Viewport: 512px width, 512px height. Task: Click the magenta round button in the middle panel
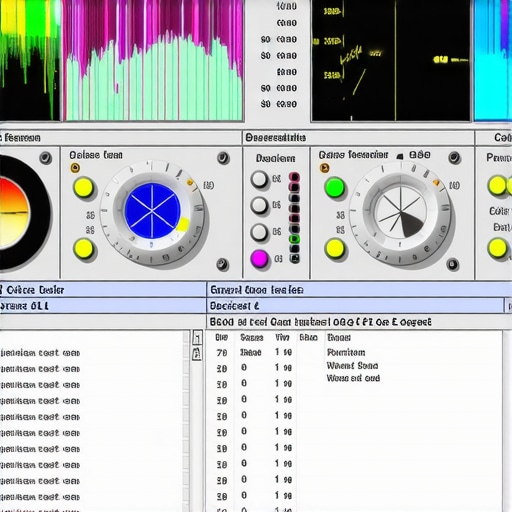(259, 259)
